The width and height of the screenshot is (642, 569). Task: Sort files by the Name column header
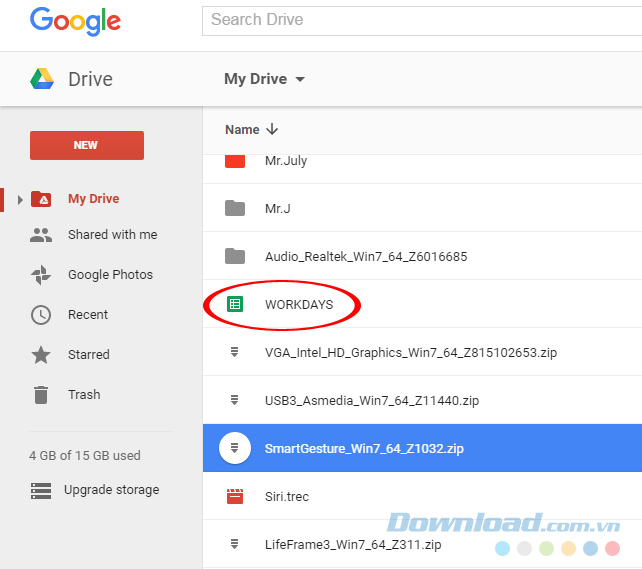click(x=242, y=130)
